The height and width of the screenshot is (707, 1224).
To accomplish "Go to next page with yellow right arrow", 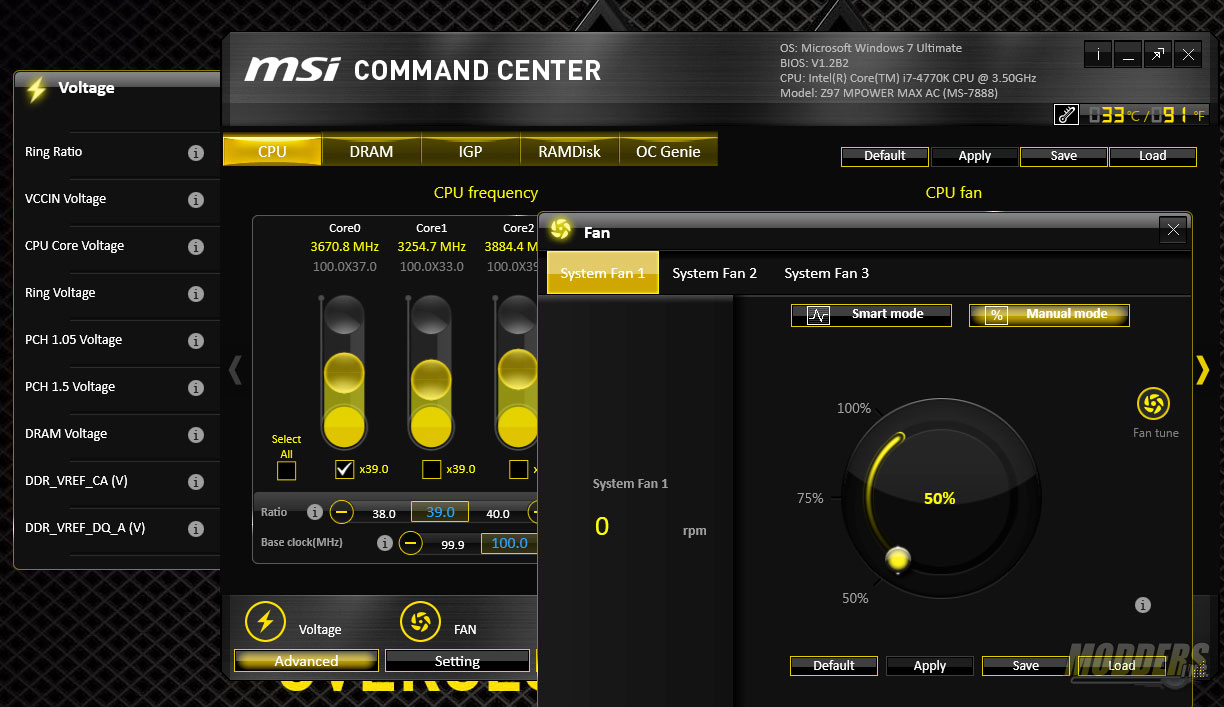I will (1203, 370).
